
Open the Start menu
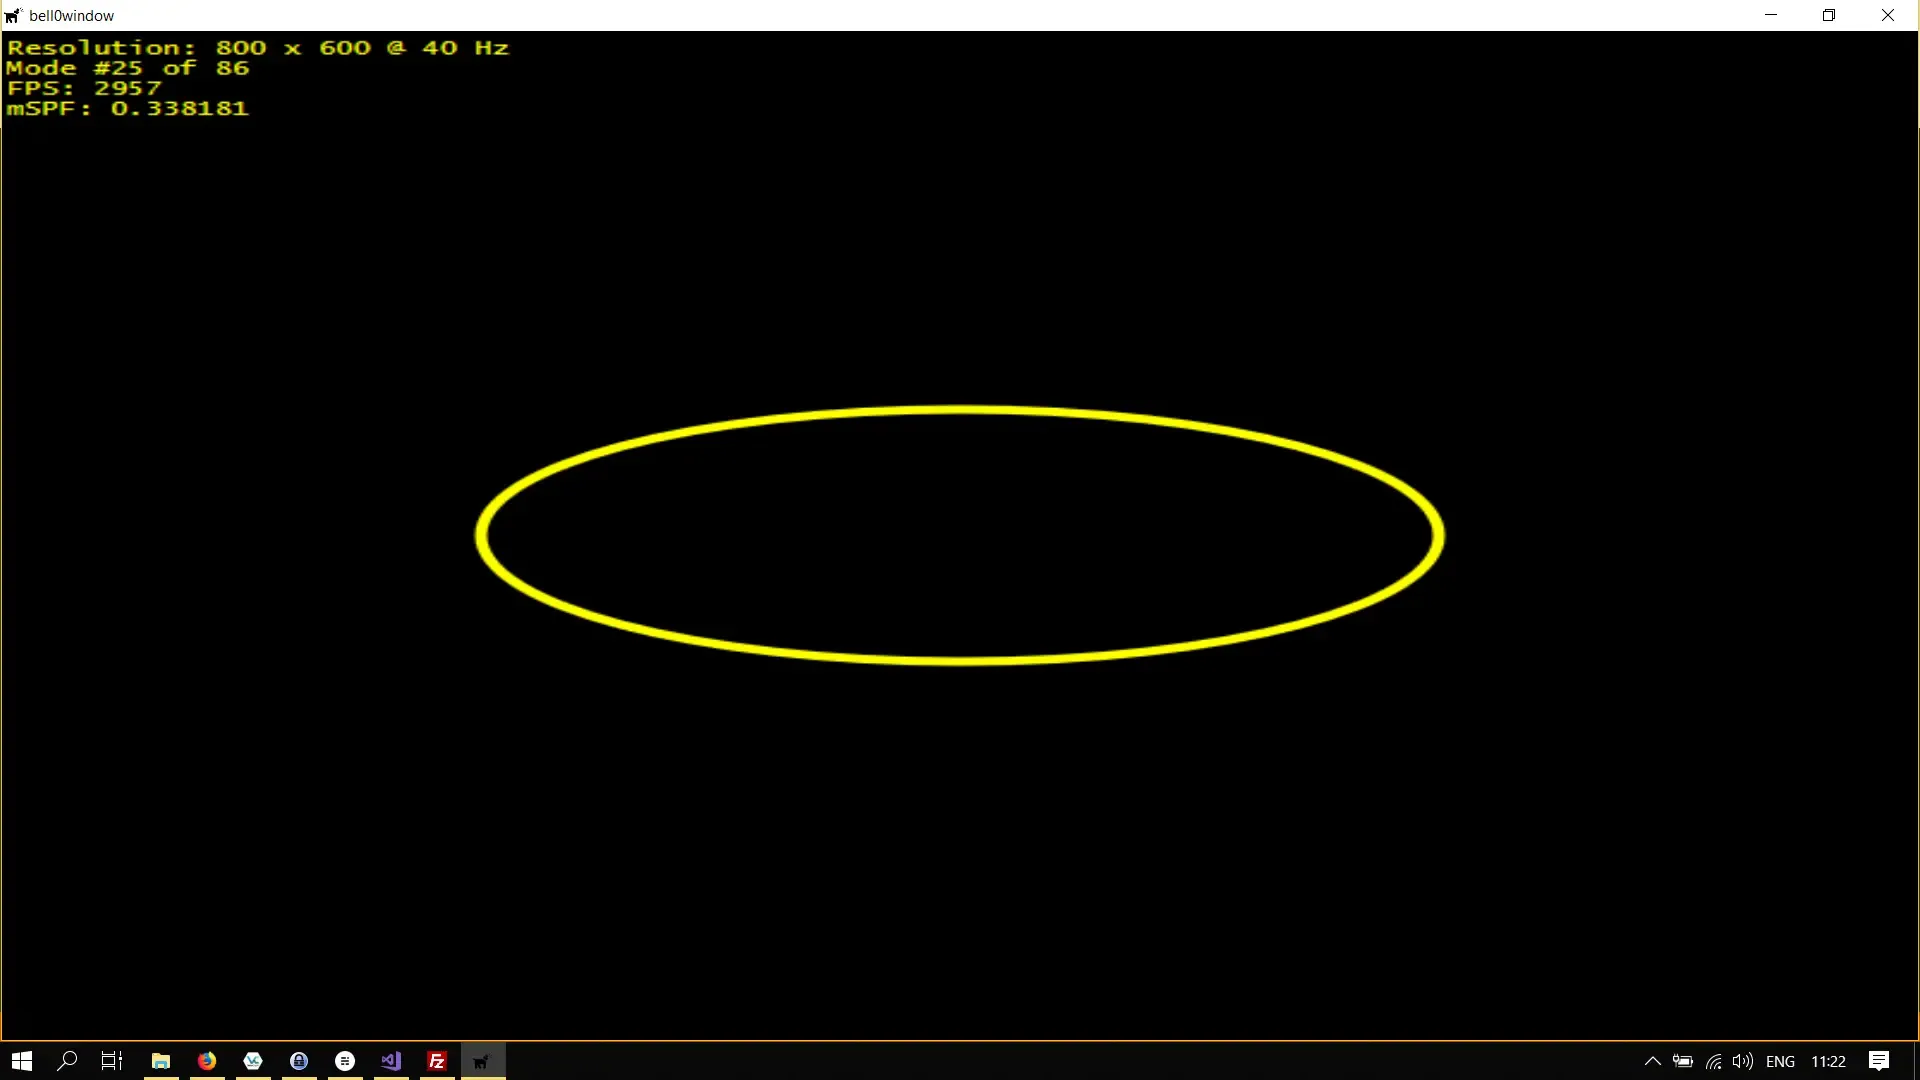(21, 1061)
